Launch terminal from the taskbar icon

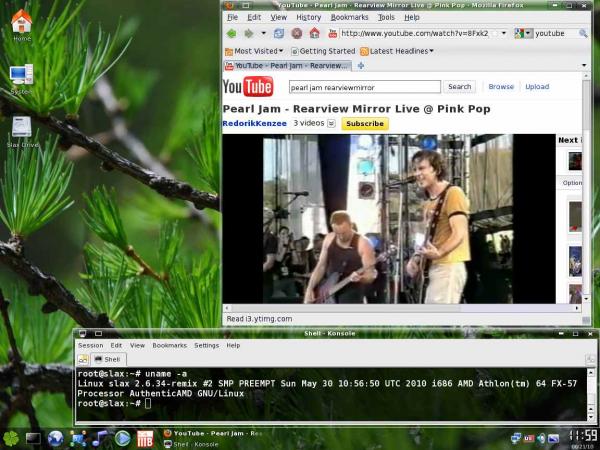click(33, 439)
